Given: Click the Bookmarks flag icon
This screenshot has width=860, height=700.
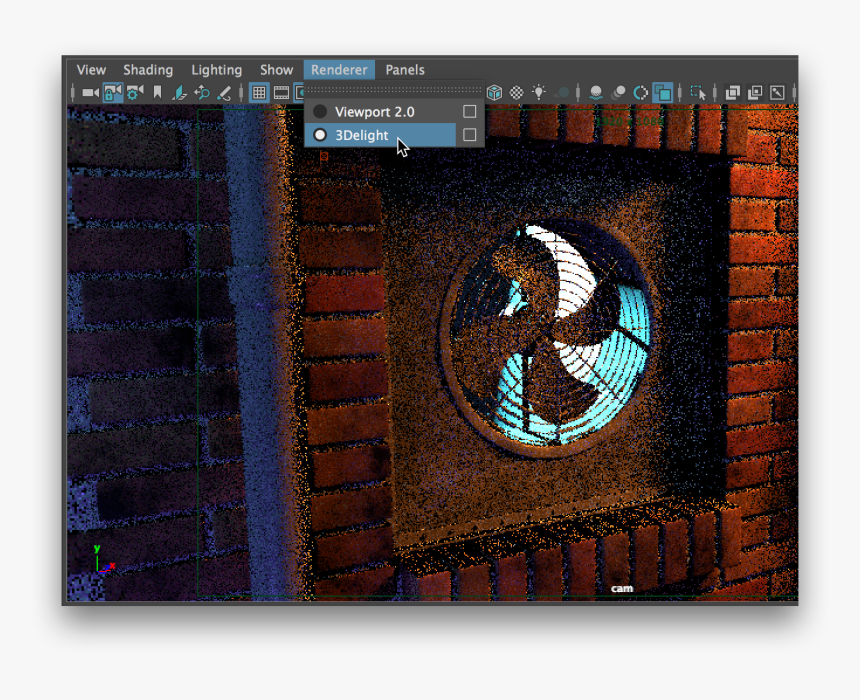Looking at the screenshot, I should [157, 93].
